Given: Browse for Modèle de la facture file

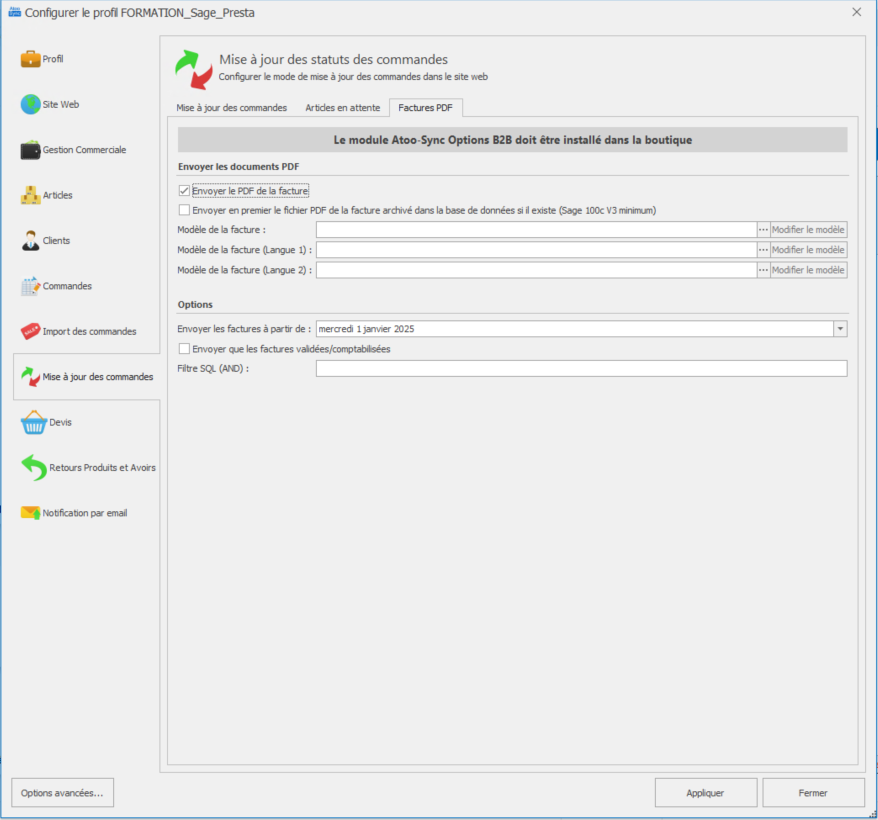Looking at the screenshot, I should pyautogui.click(x=763, y=230).
